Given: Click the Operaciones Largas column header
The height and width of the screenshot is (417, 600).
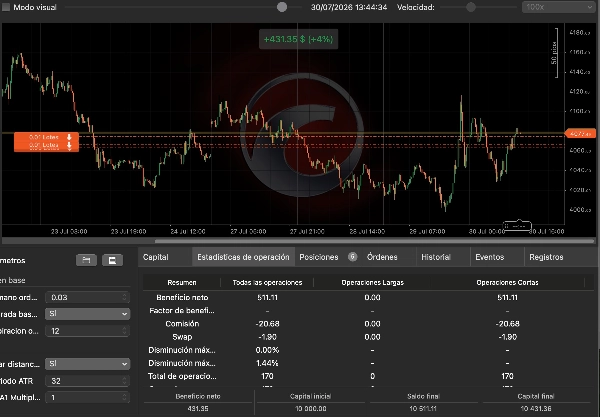Looking at the screenshot, I should [372, 282].
